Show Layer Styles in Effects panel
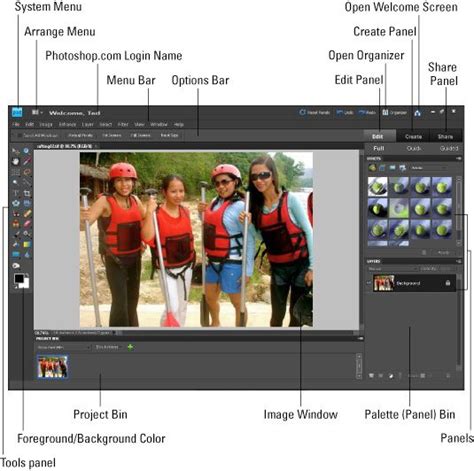 382,168
